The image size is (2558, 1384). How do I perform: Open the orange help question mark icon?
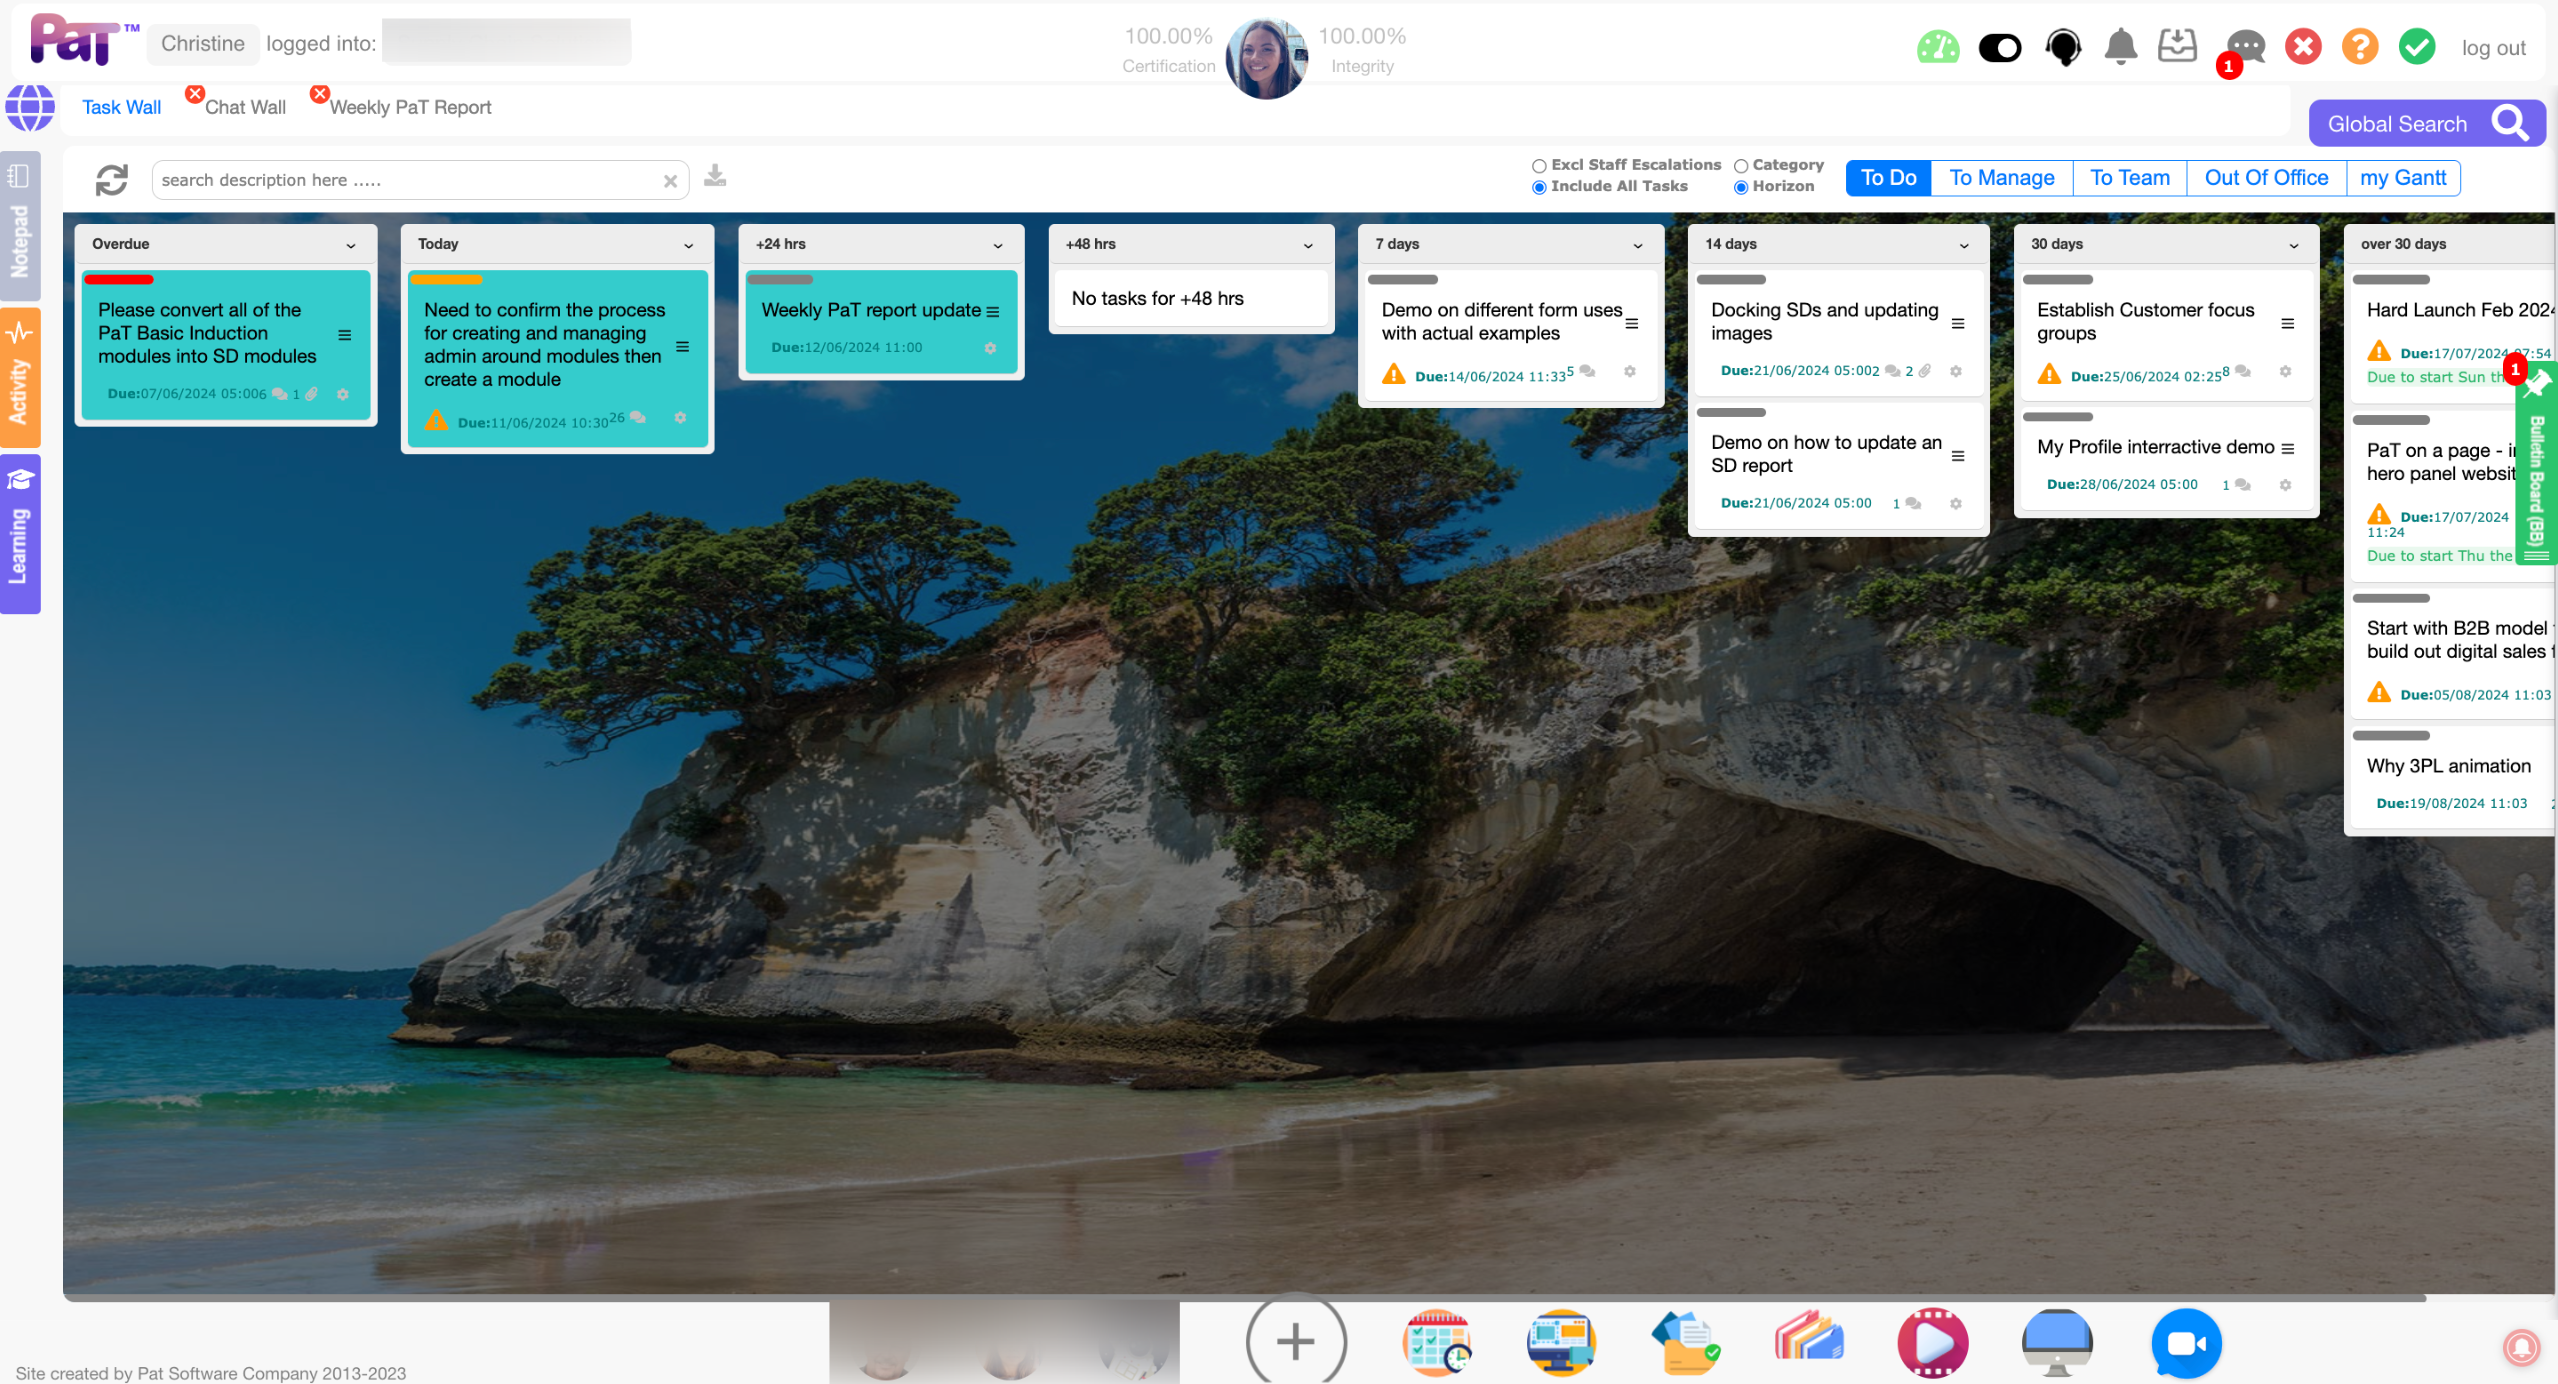click(x=2359, y=47)
